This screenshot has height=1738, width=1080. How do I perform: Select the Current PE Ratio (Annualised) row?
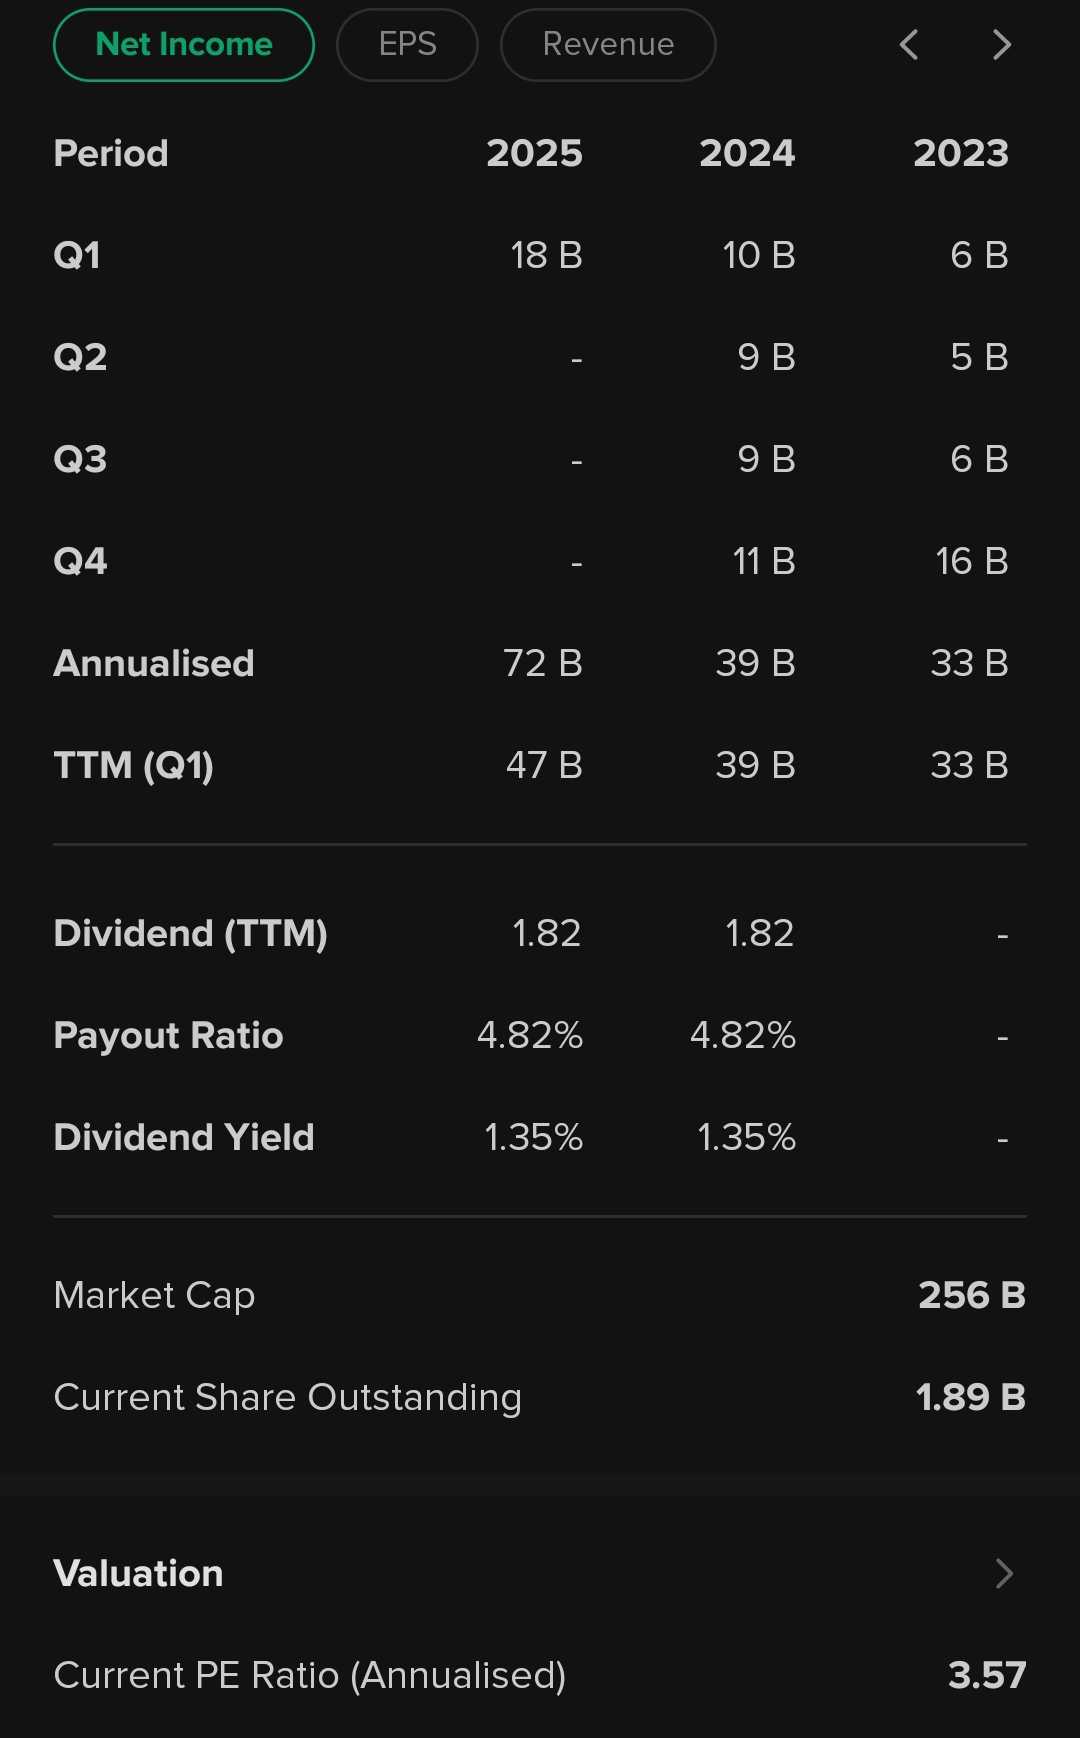(x=310, y=1675)
